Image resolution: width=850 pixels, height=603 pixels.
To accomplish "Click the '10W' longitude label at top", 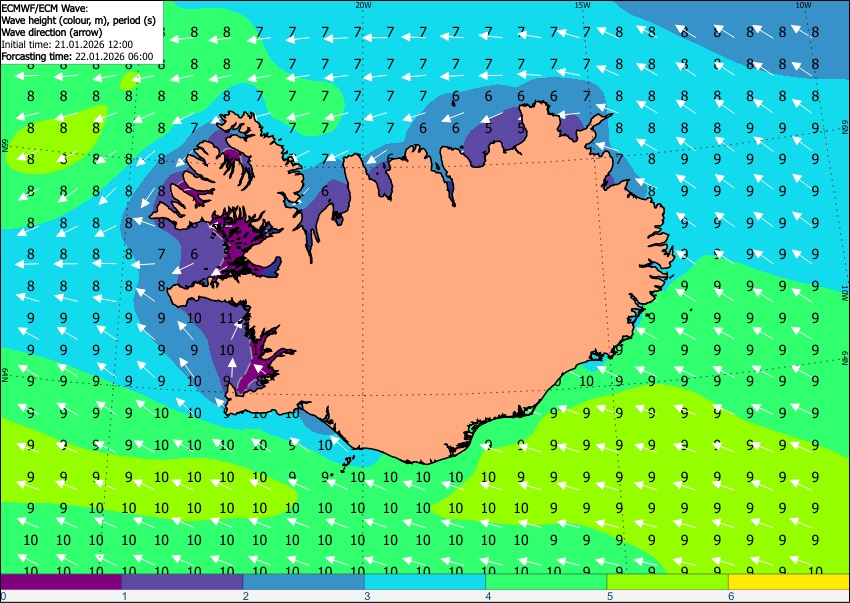I will coord(803,5).
